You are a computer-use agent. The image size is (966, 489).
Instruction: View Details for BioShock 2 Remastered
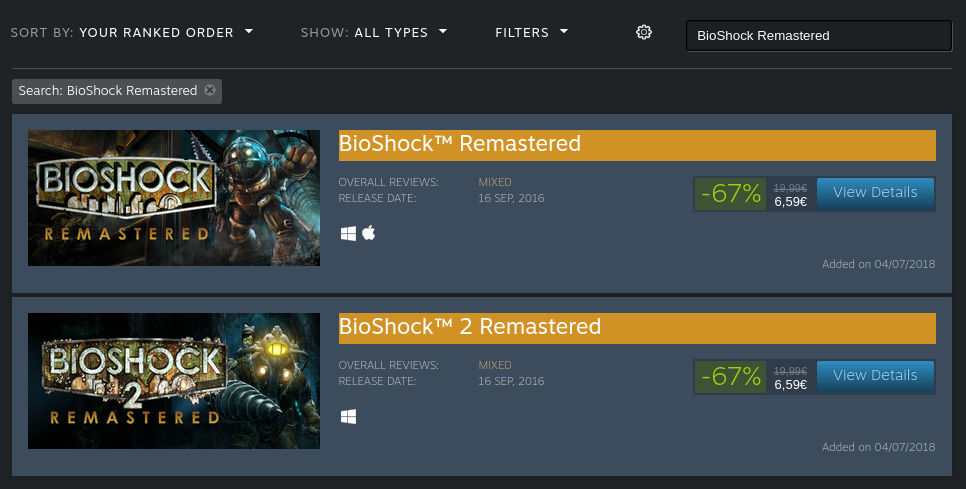click(x=875, y=376)
